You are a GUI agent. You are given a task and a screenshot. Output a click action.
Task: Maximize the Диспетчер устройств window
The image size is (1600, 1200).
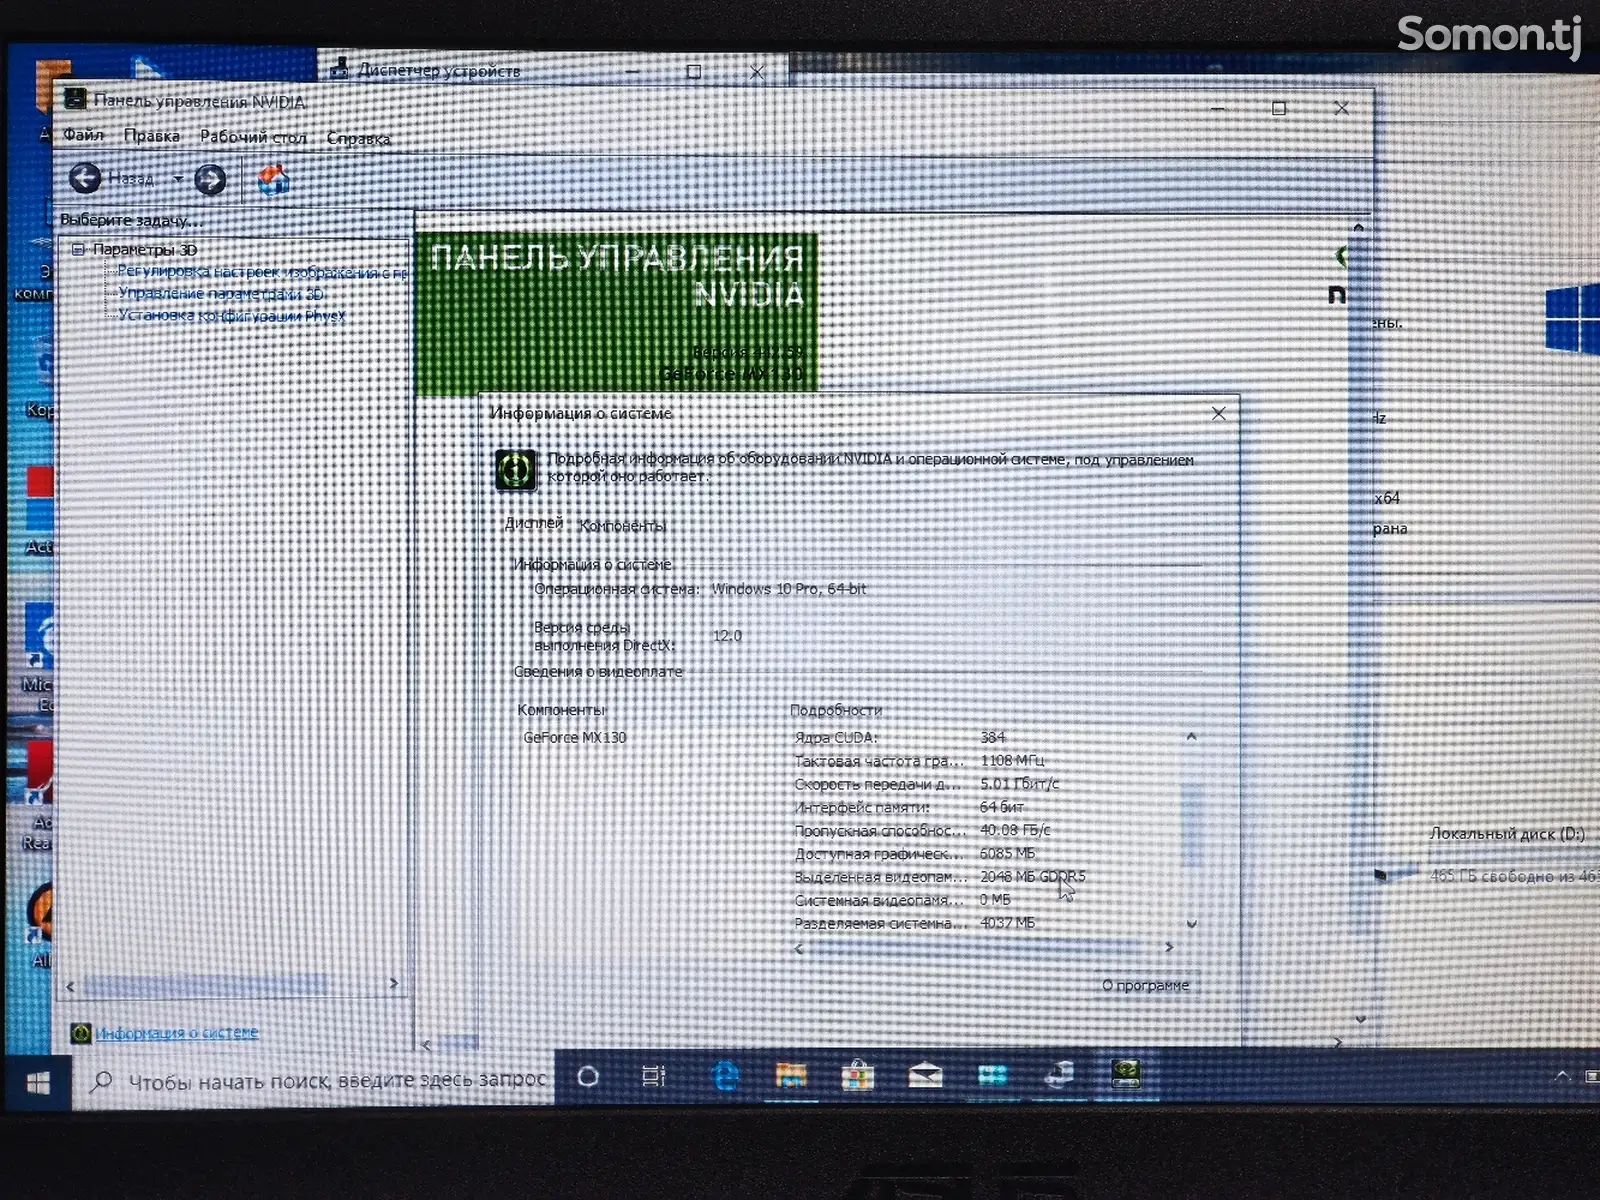(694, 71)
